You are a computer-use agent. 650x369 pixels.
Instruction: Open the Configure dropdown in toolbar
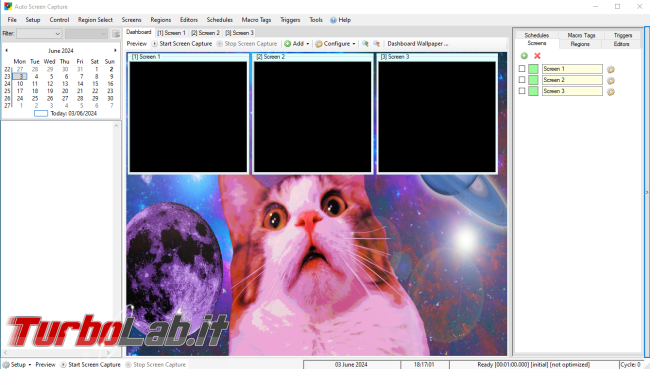pyautogui.click(x=335, y=44)
